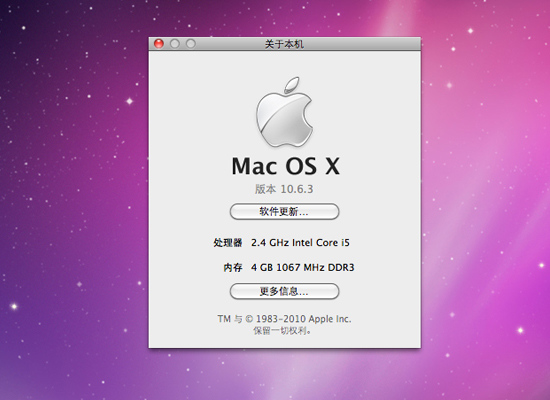Close the 关于本机 window via red button
This screenshot has width=550, height=400.
point(159,44)
